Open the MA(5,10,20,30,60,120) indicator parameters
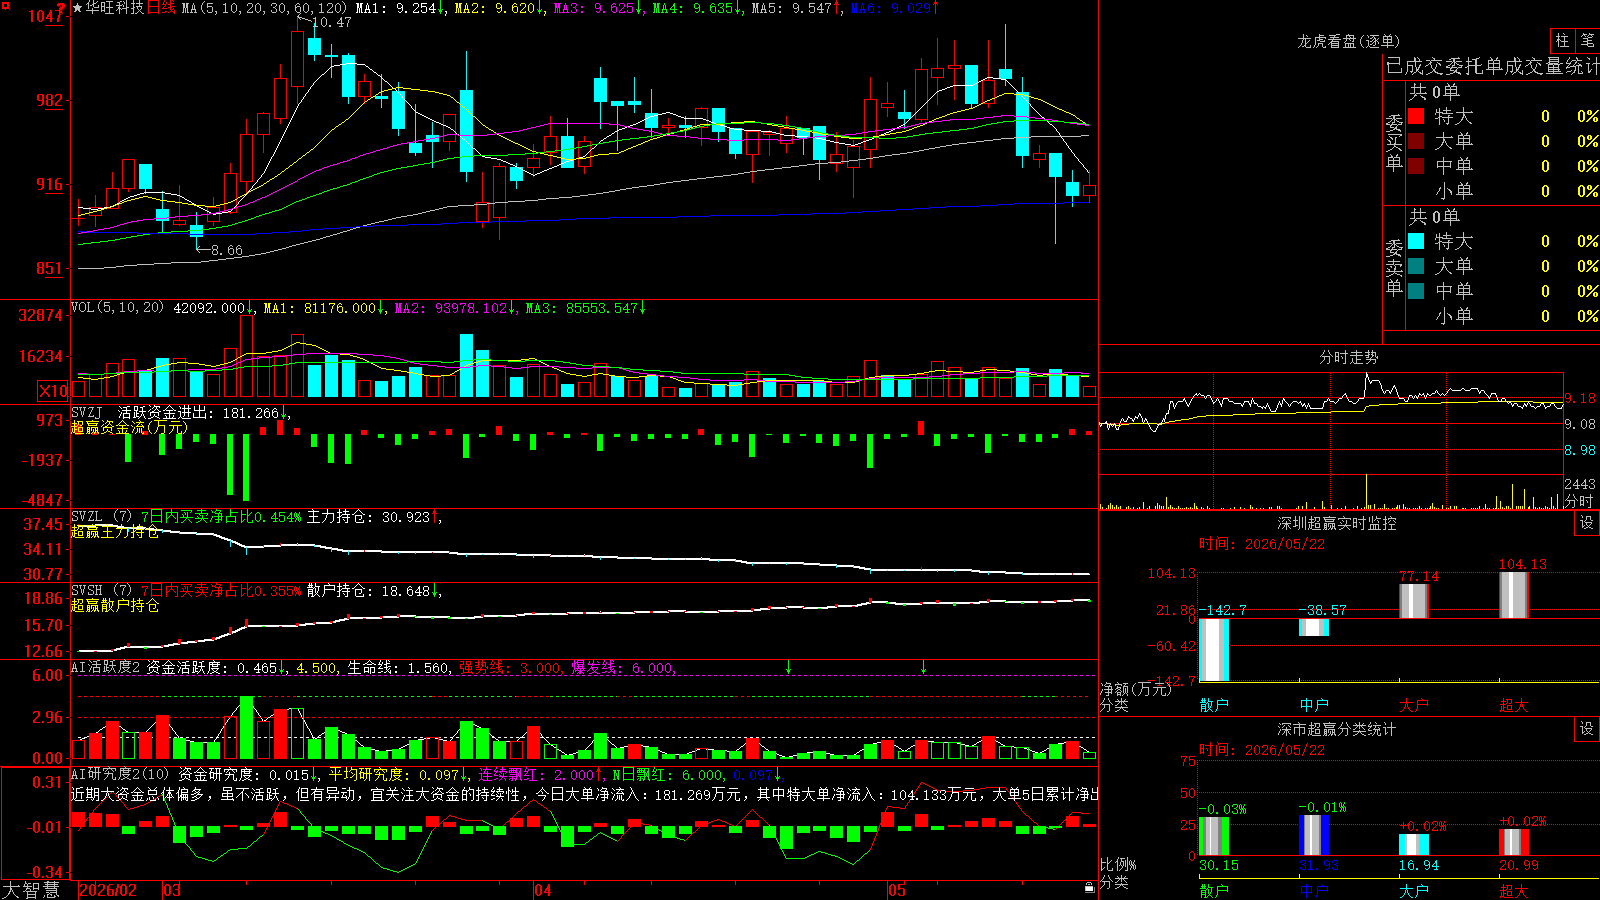 [264, 8]
